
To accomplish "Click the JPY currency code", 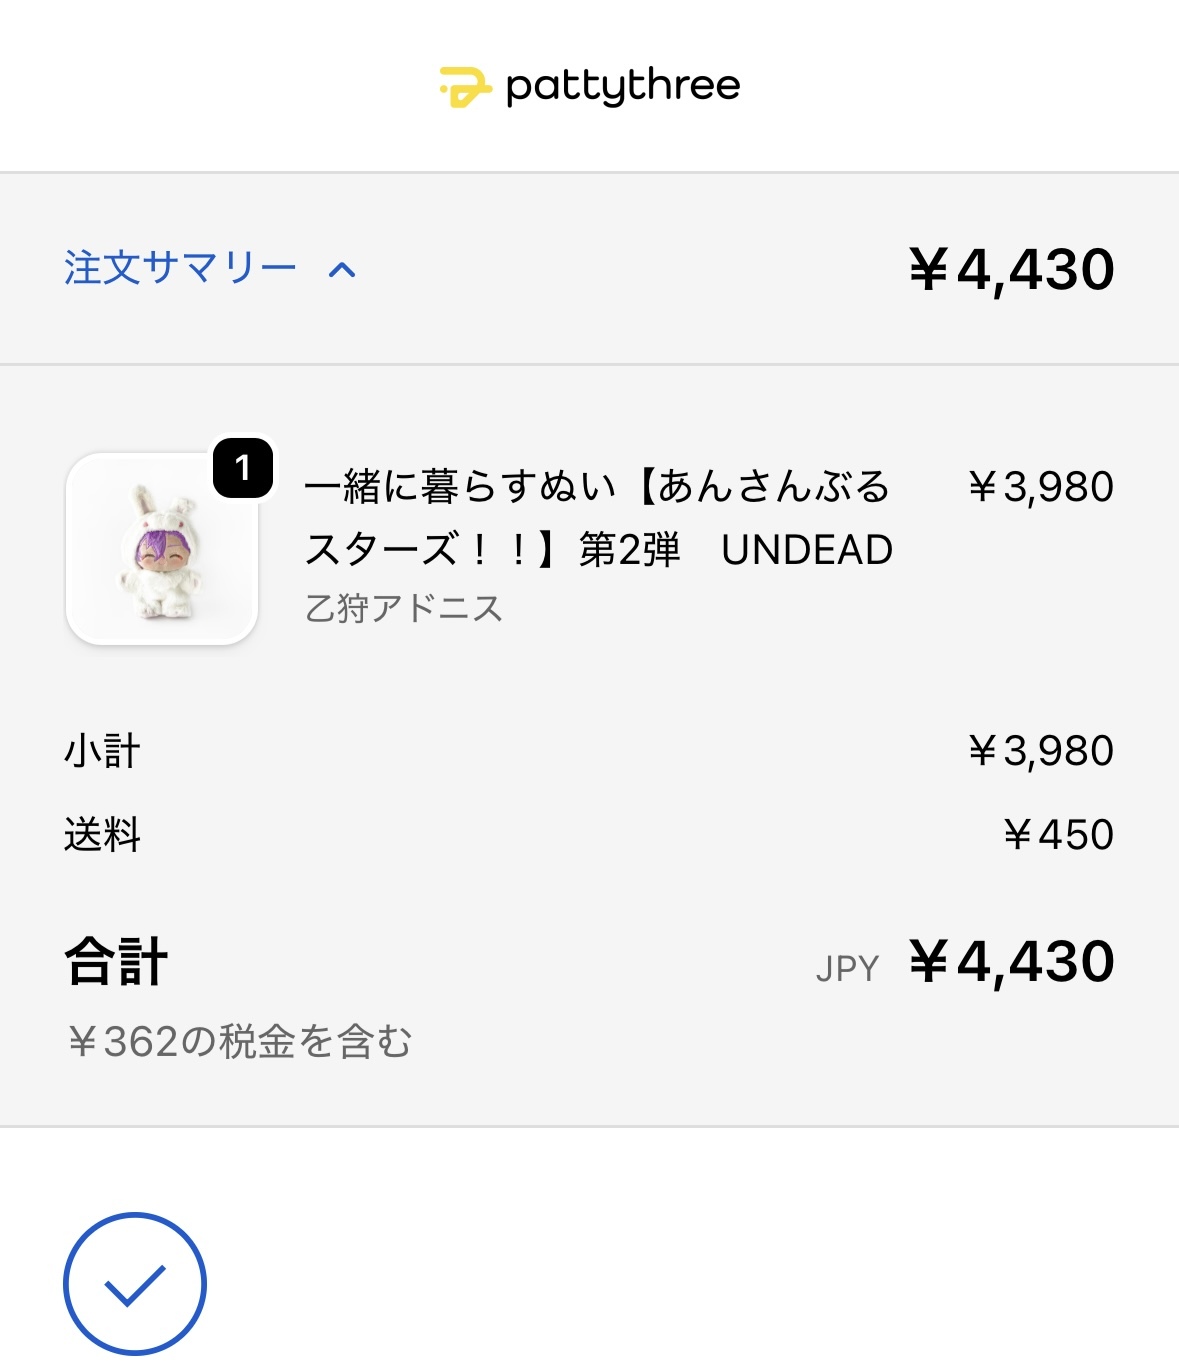I will click(x=847, y=969).
